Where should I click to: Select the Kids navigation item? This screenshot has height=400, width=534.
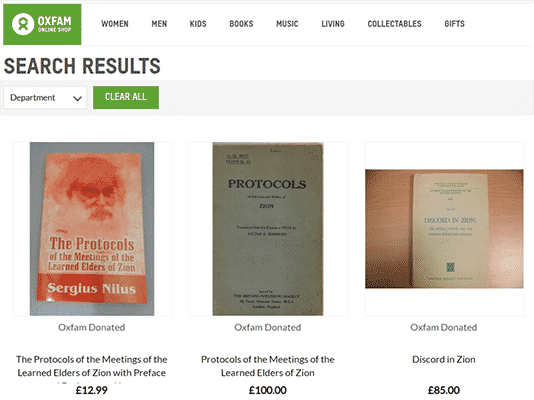198,24
